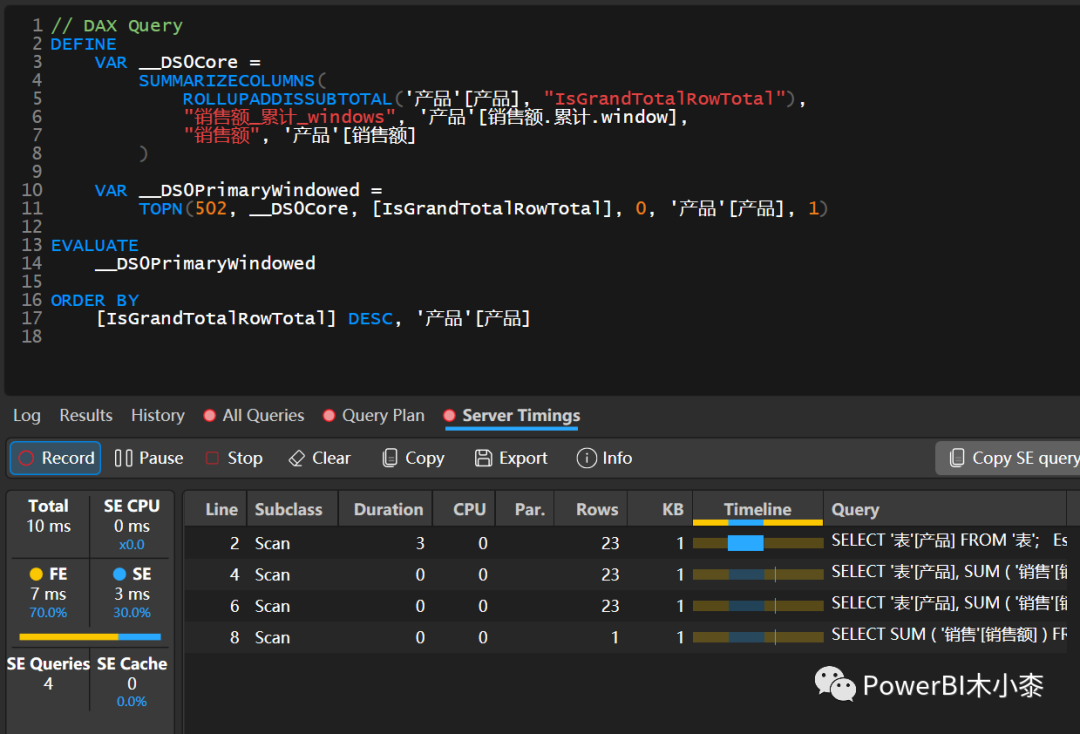Screen dimensions: 1080x734
Task: Sort by the Duration column header
Action: pos(388,510)
